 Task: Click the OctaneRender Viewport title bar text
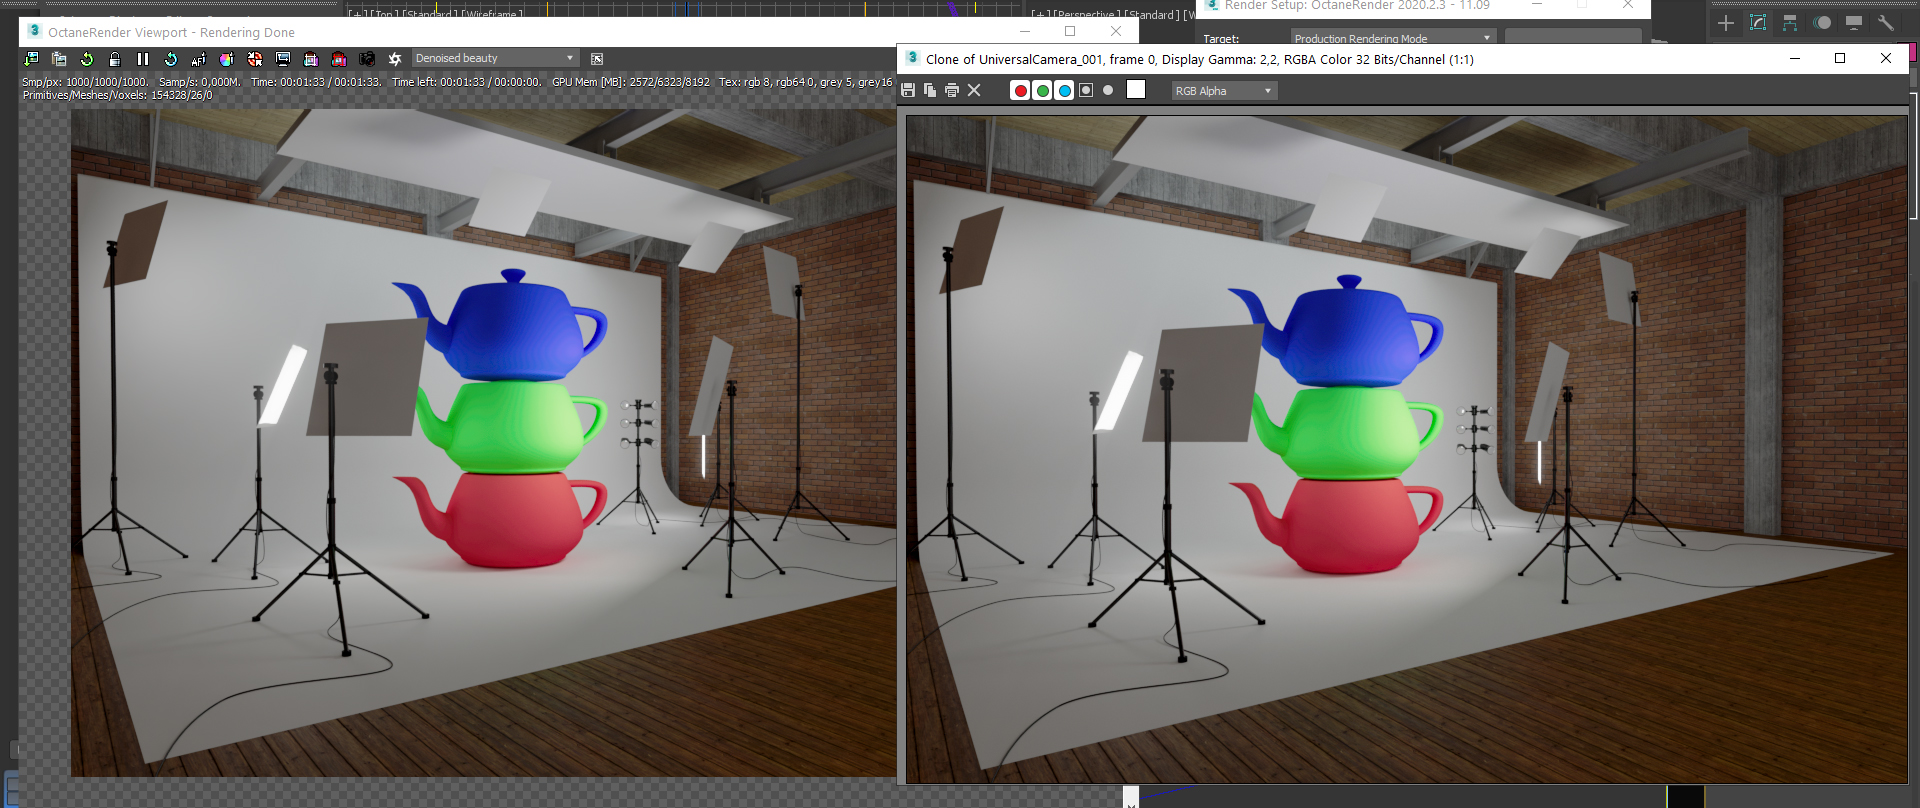pos(171,32)
